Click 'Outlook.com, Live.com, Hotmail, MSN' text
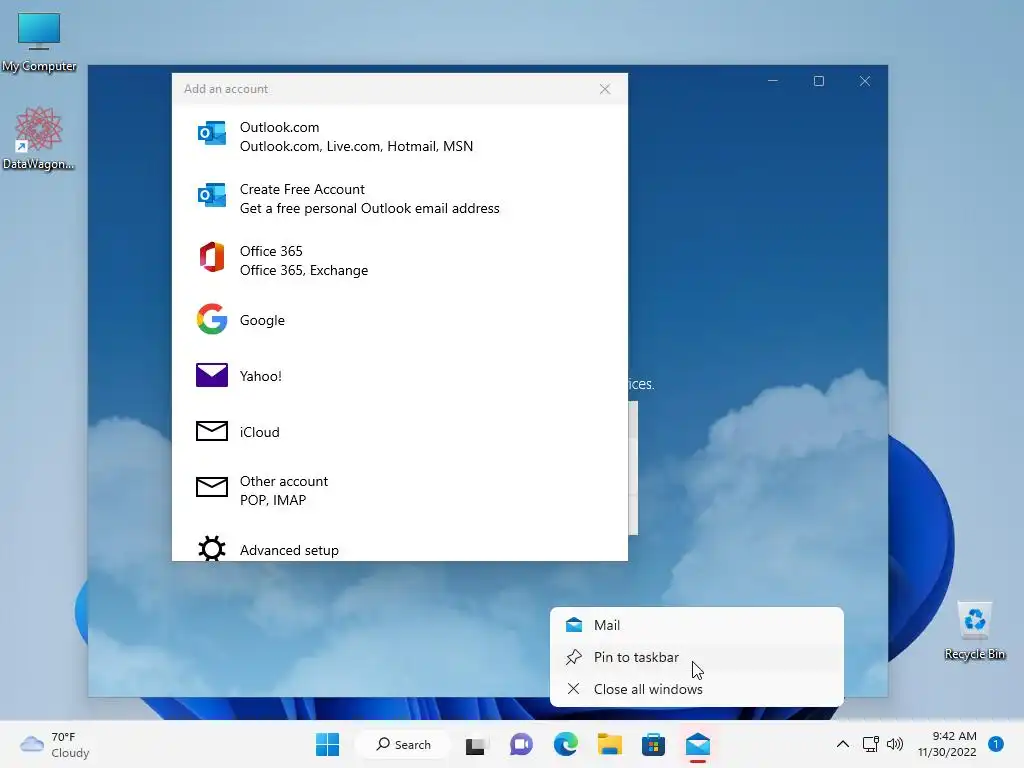 (x=357, y=146)
